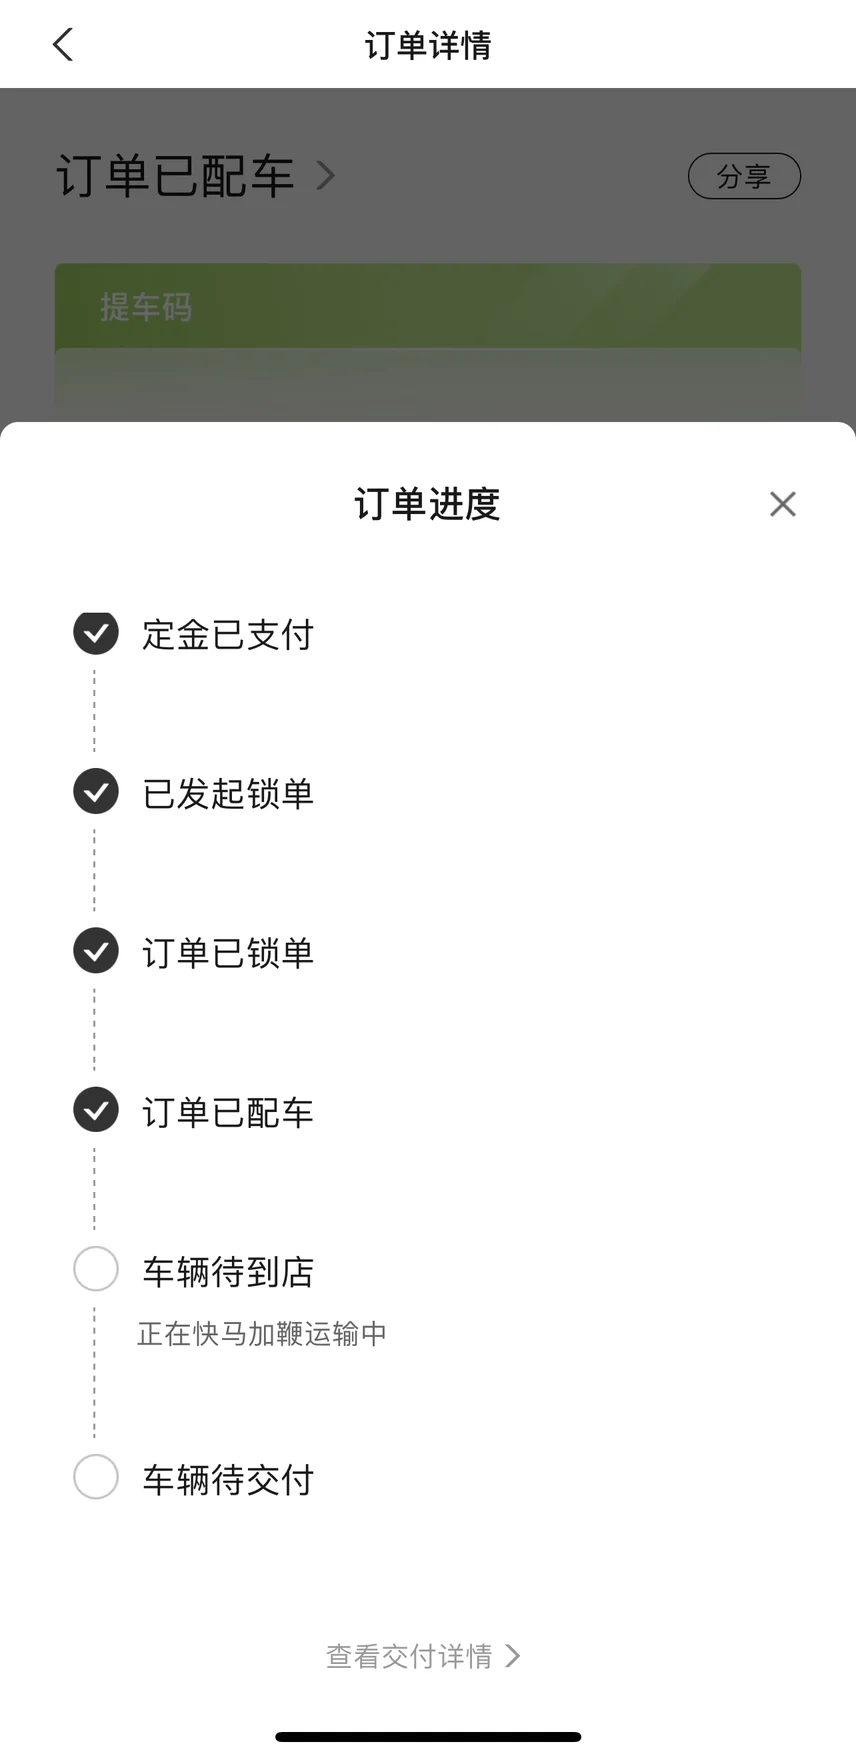Tap the checkmark beside 订单已锁单
The image size is (856, 1758).
pyautogui.click(x=96, y=951)
